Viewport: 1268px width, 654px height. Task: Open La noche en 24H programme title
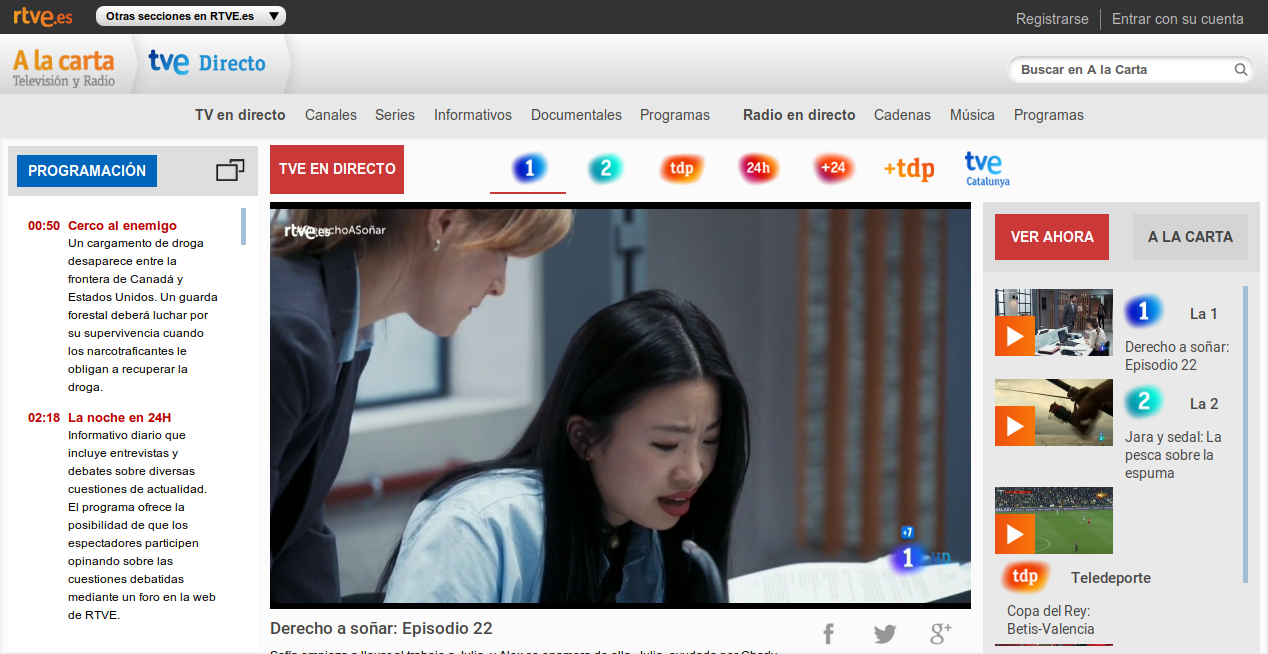(119, 417)
